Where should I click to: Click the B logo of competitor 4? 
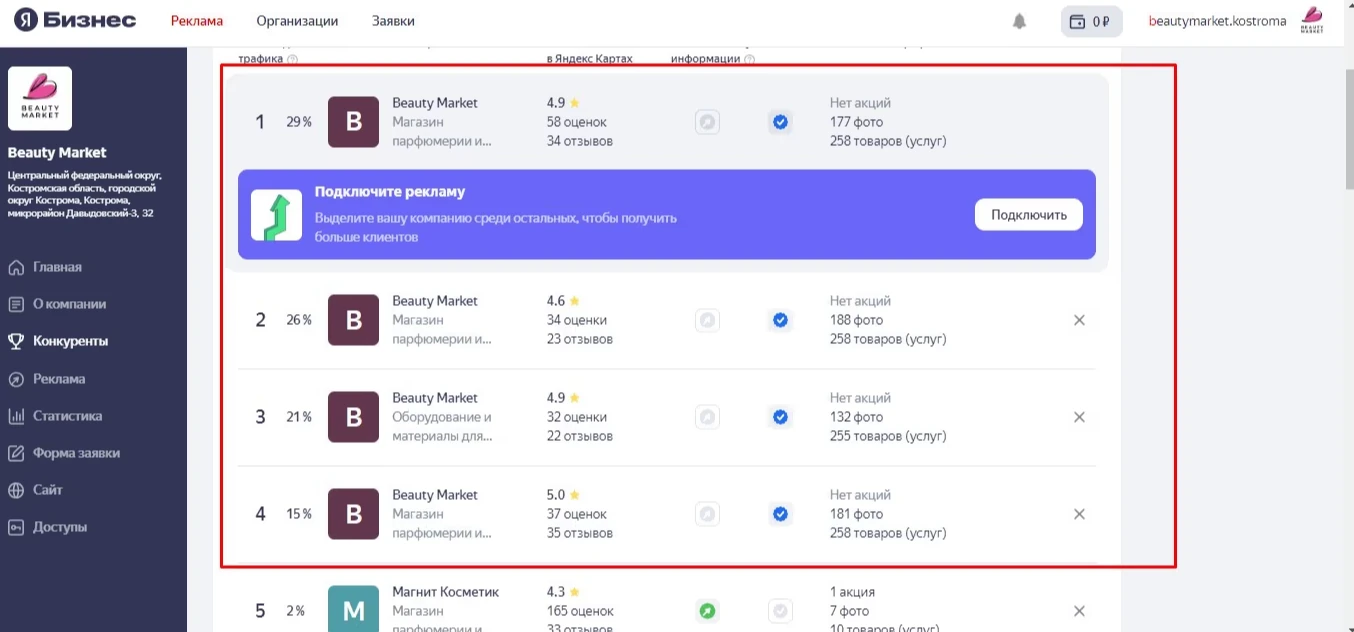click(353, 514)
